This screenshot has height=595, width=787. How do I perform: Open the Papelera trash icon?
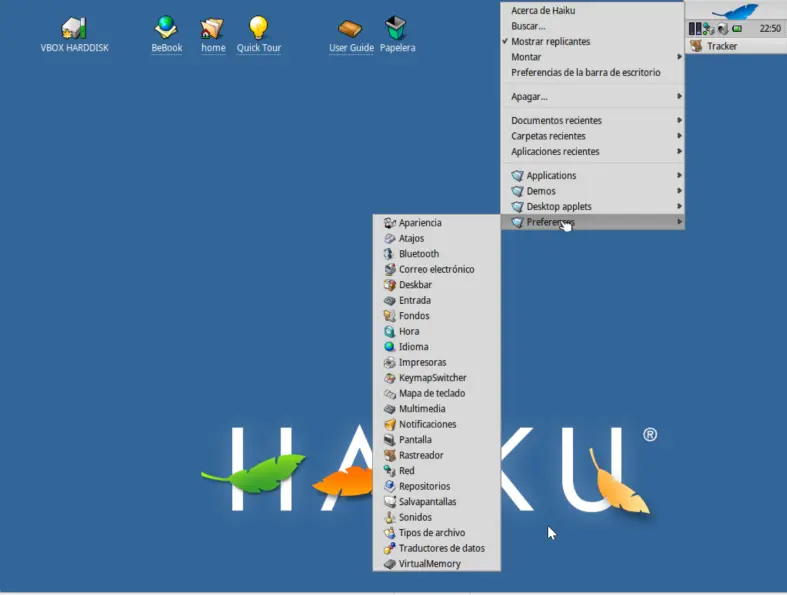pyautogui.click(x=396, y=28)
